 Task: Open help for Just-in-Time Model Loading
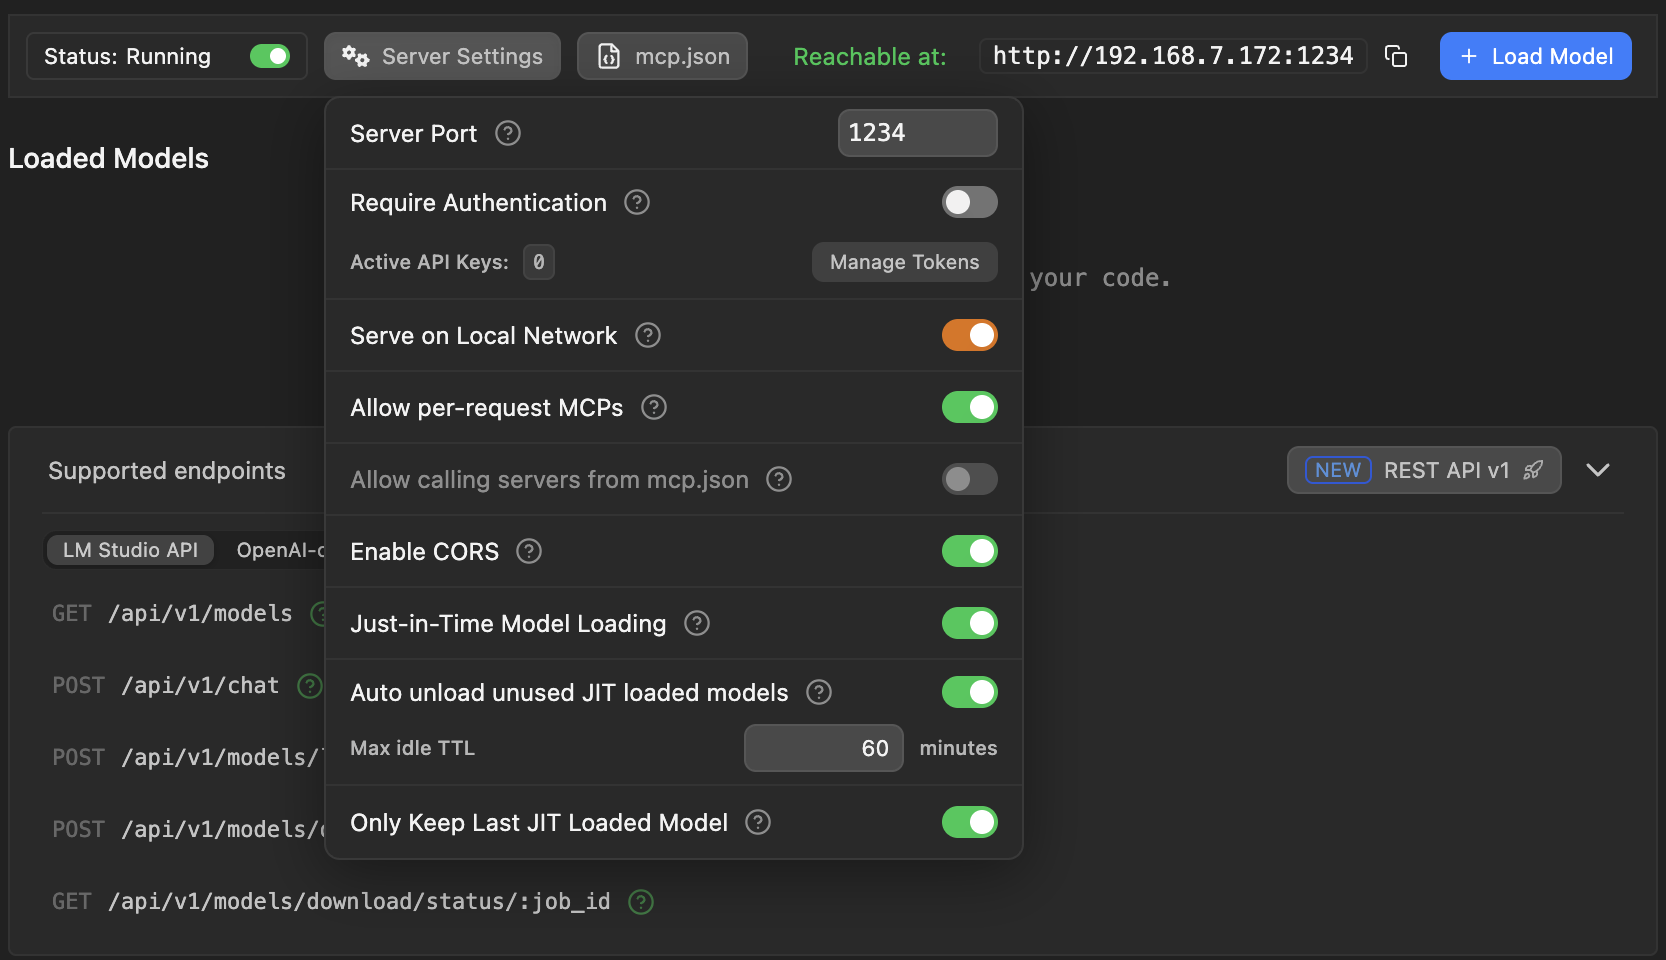tap(696, 623)
